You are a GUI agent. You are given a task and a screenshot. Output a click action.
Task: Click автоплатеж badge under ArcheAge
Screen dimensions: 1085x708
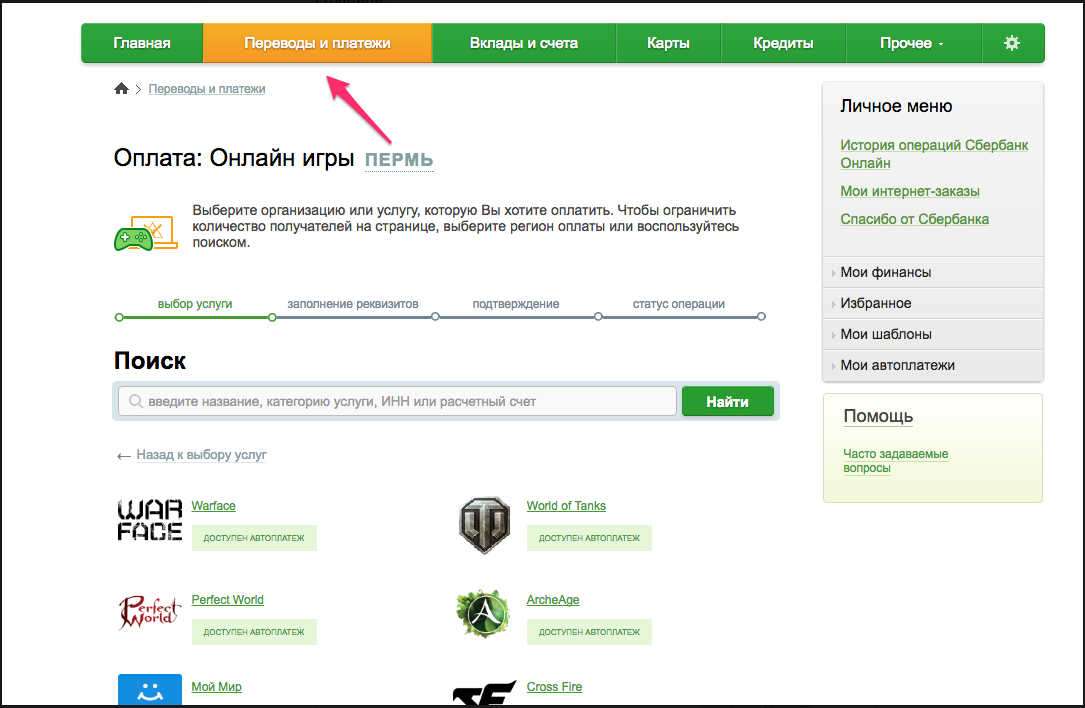click(589, 632)
